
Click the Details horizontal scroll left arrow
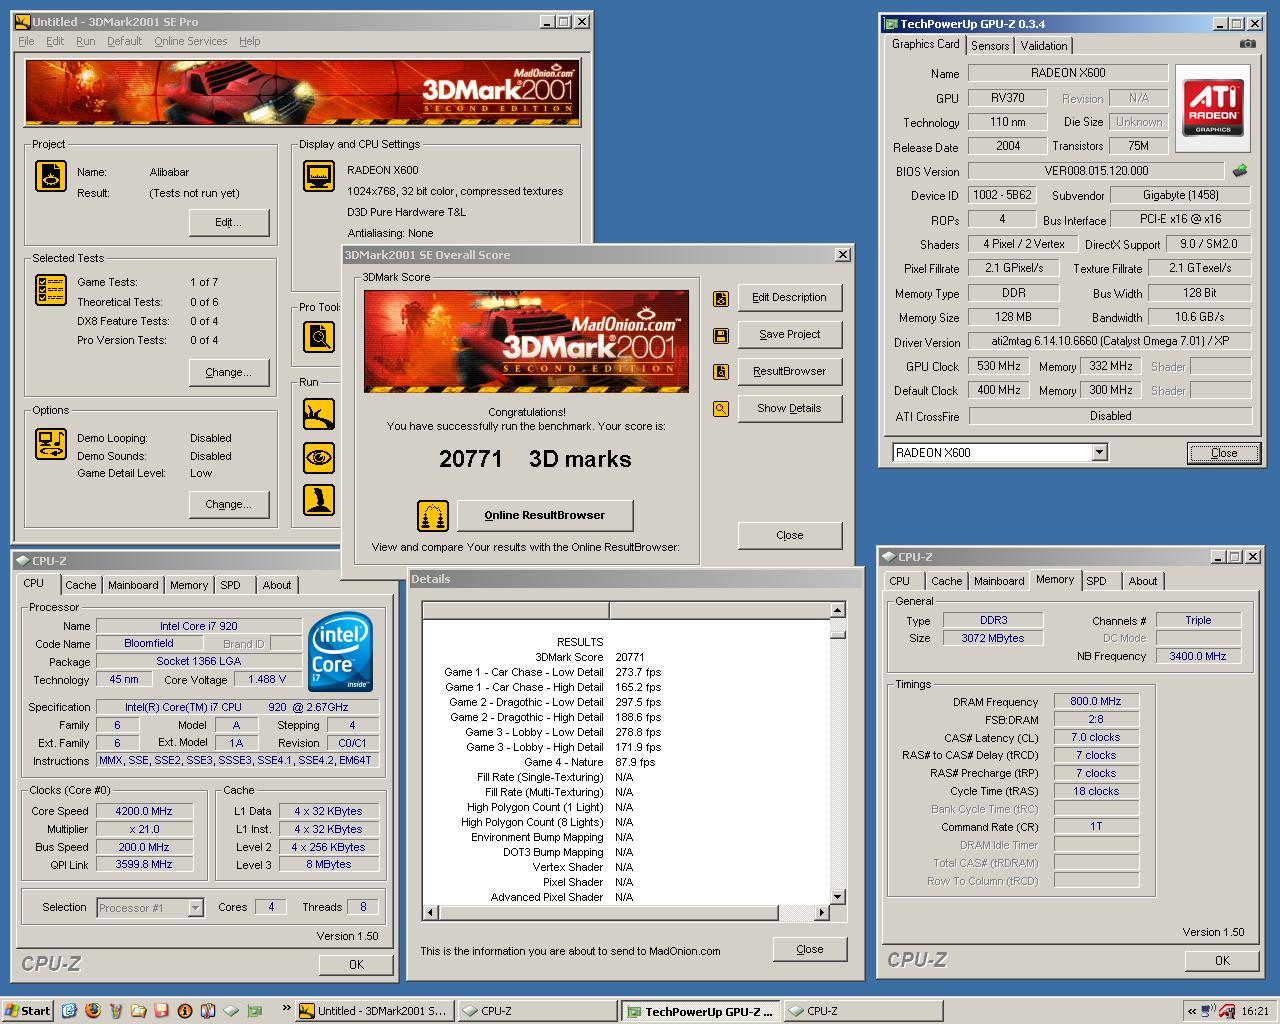[431, 912]
